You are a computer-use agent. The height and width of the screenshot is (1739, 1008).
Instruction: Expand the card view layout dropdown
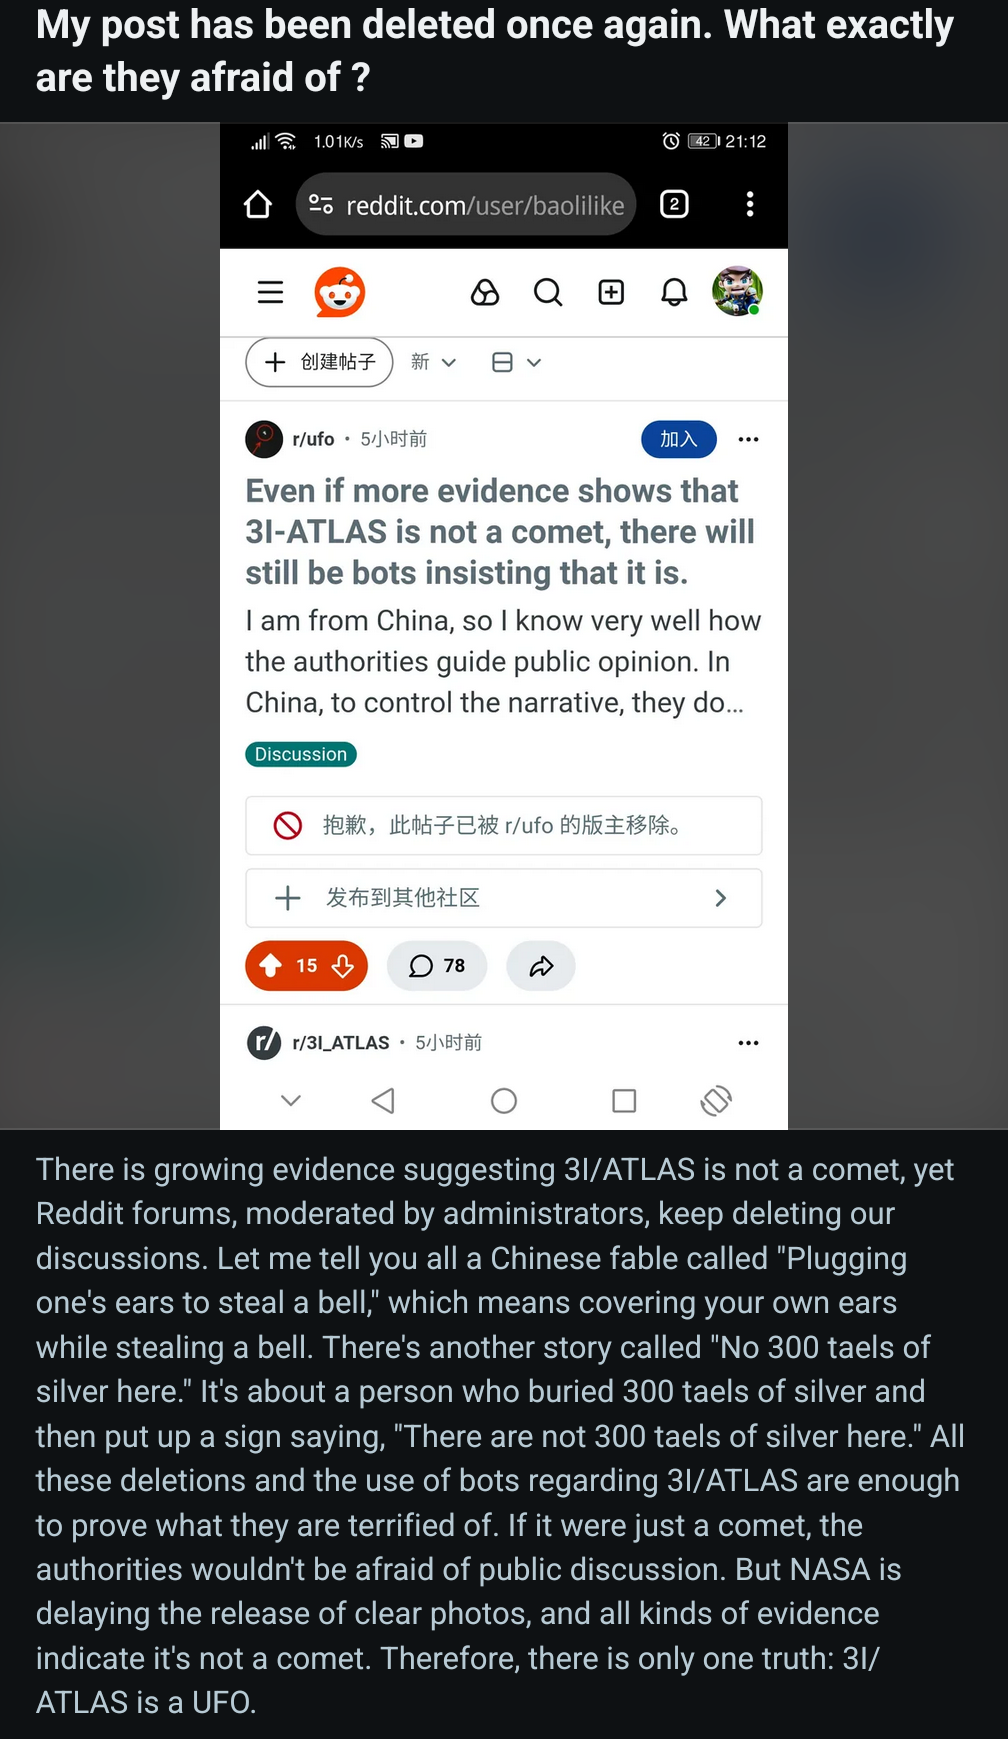tap(517, 362)
